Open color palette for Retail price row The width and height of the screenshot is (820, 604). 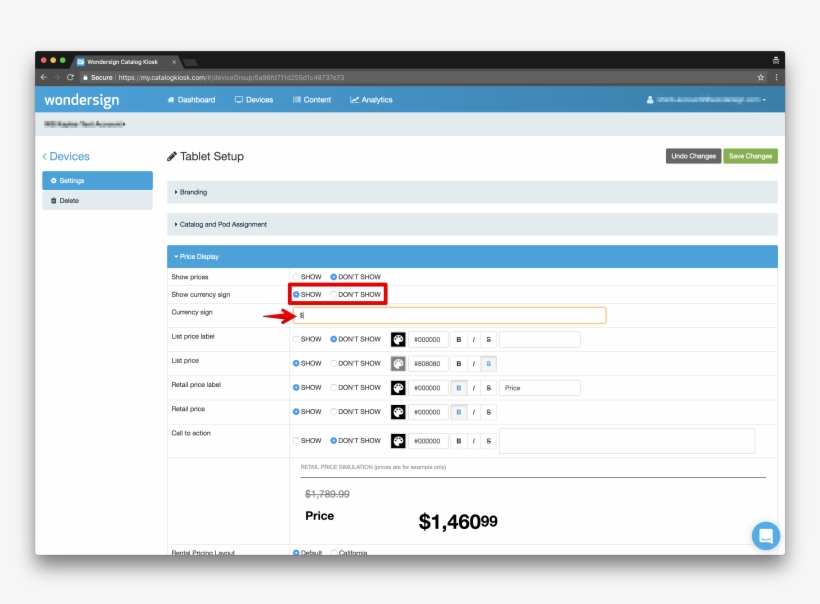coord(398,412)
